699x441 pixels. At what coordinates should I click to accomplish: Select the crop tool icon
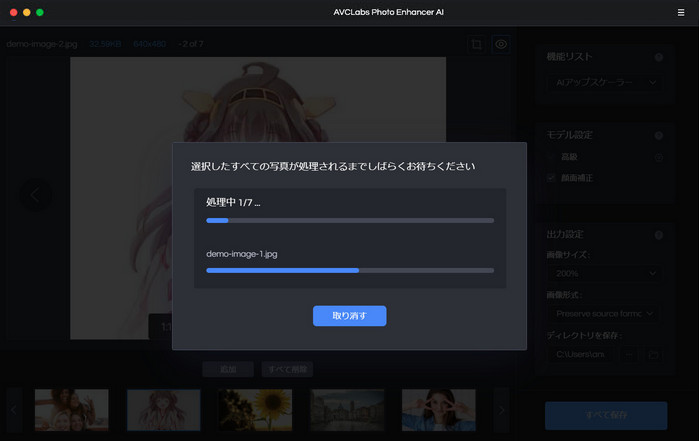click(477, 44)
